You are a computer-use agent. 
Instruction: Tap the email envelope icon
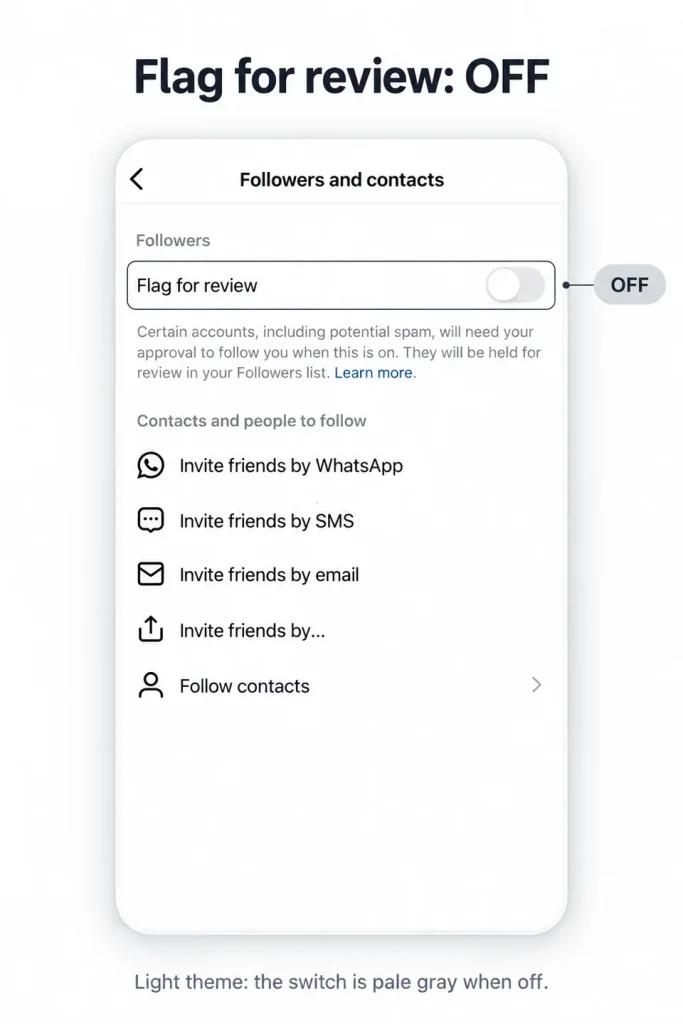[151, 574]
